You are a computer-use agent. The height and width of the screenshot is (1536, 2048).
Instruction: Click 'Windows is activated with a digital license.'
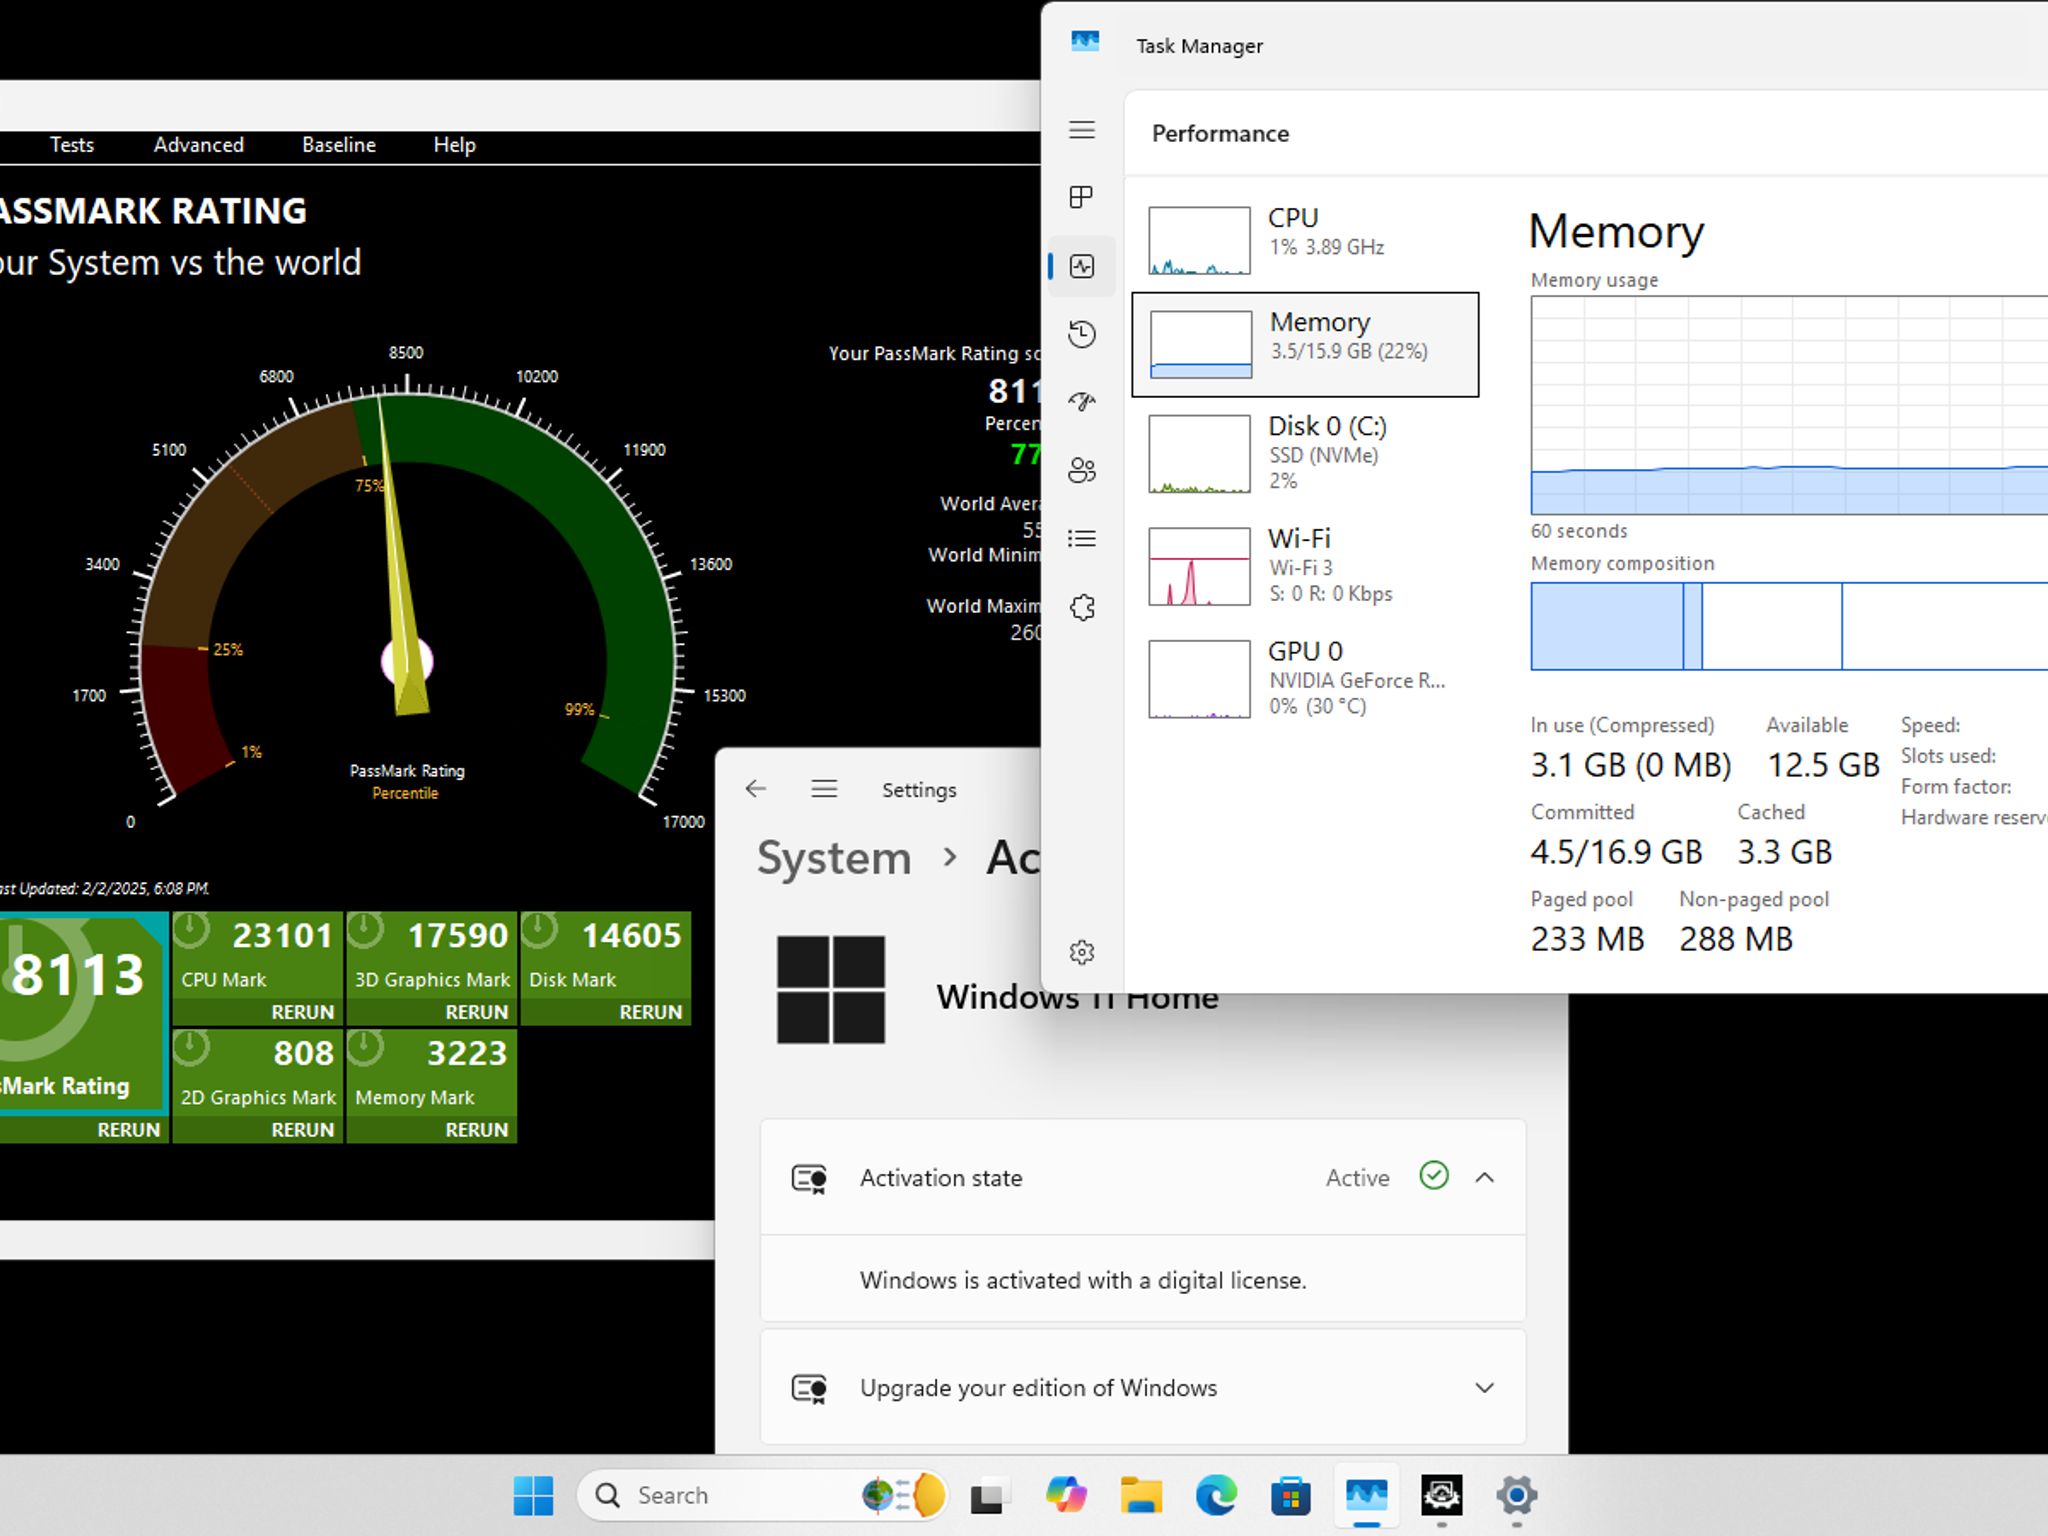coord(1083,1280)
